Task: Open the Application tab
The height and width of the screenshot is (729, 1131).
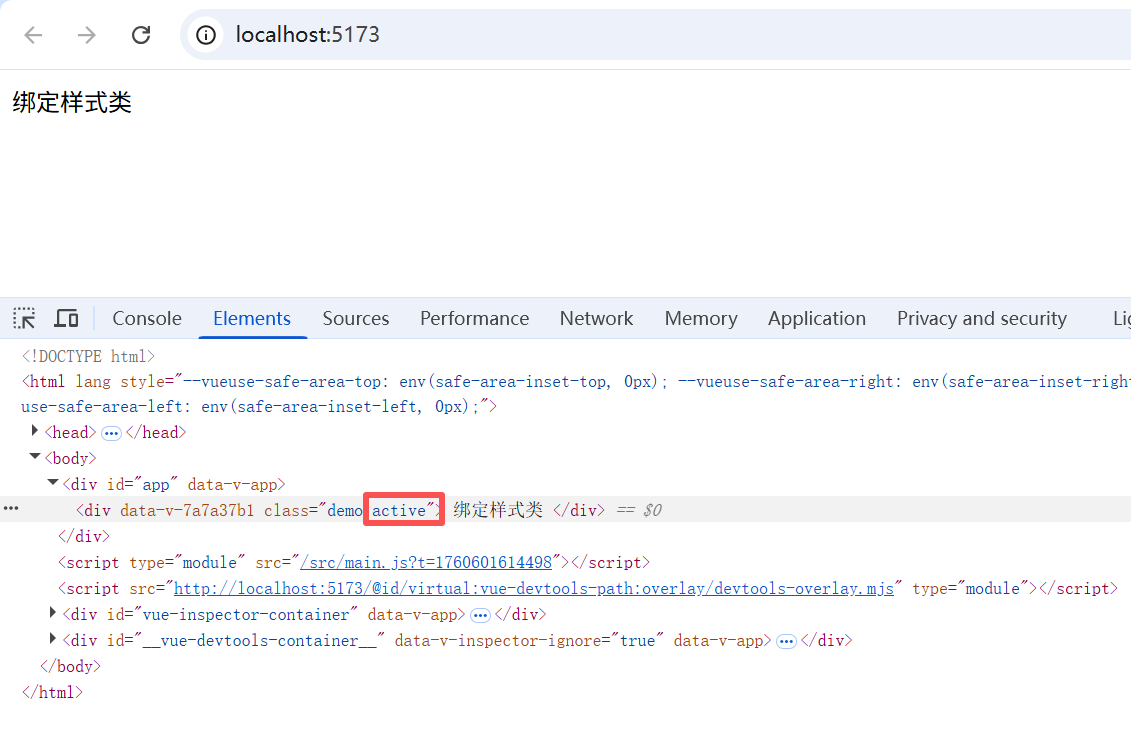Action: (817, 318)
